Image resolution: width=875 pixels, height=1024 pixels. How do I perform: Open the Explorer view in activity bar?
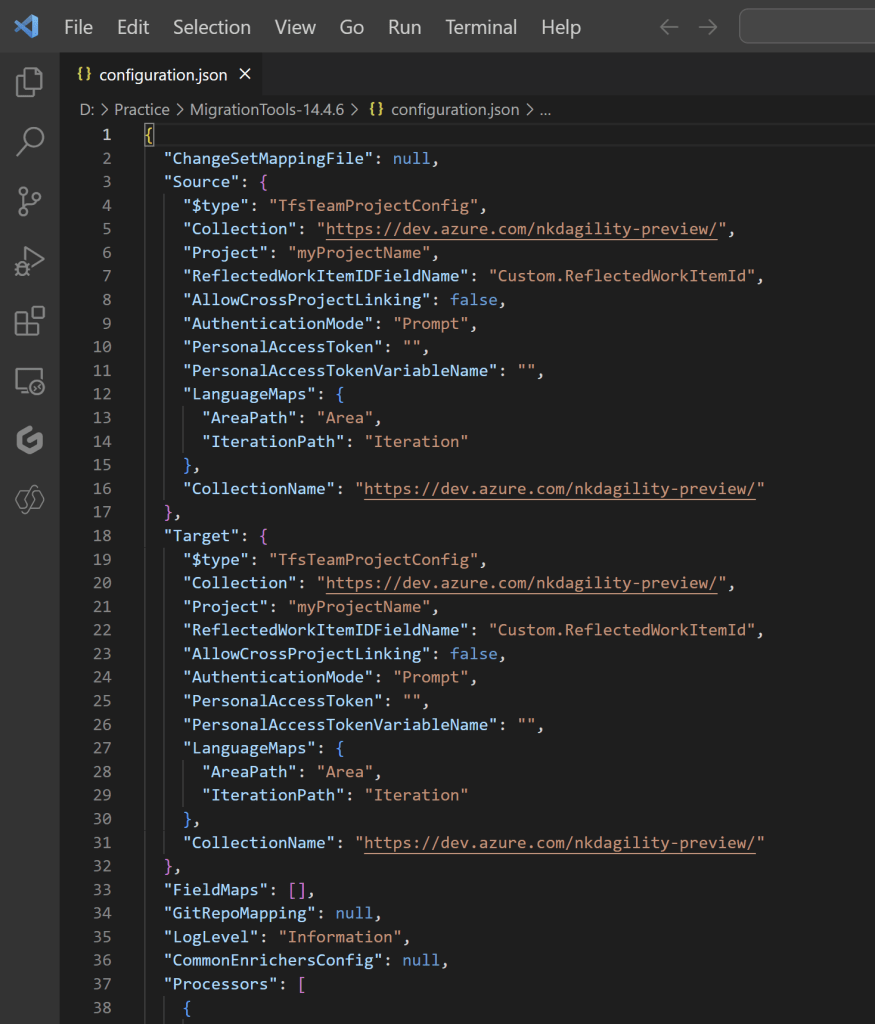(29, 82)
